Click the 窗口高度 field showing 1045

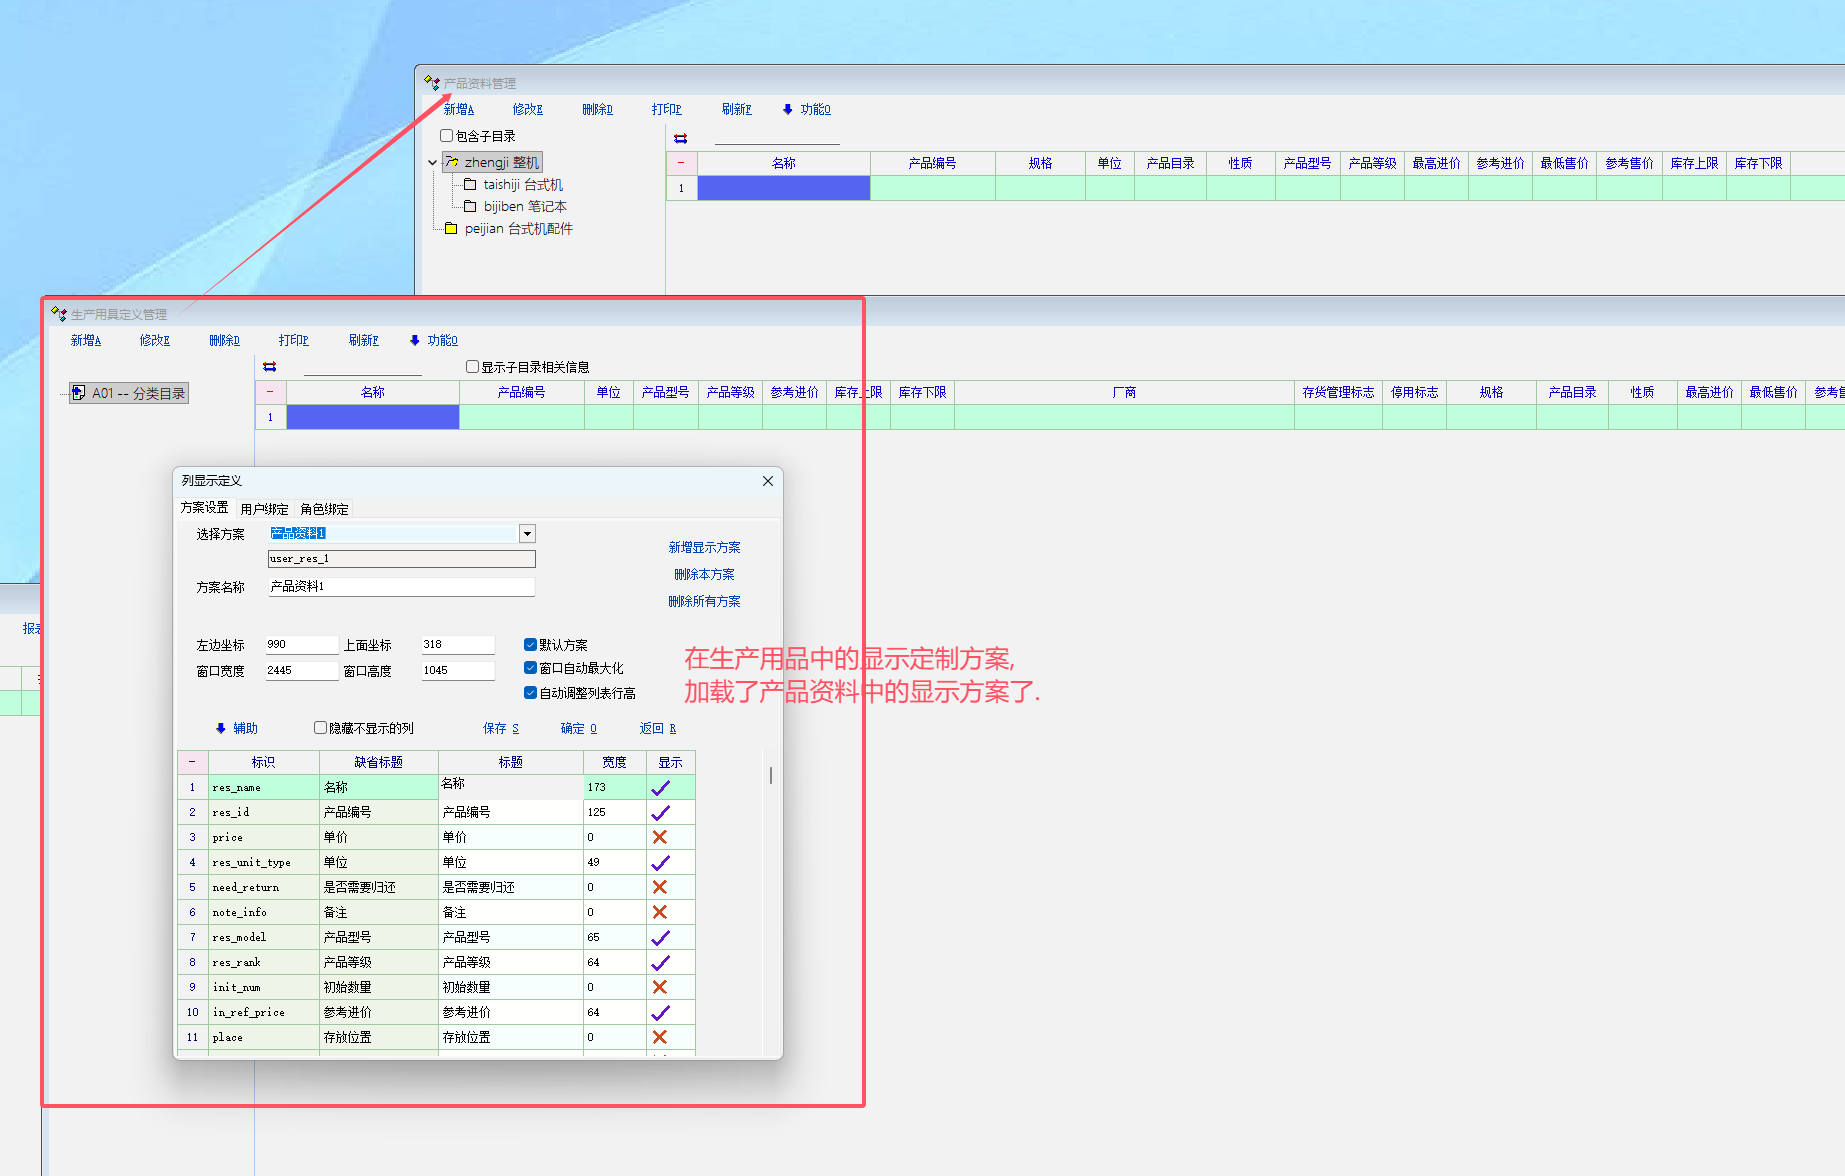458,671
